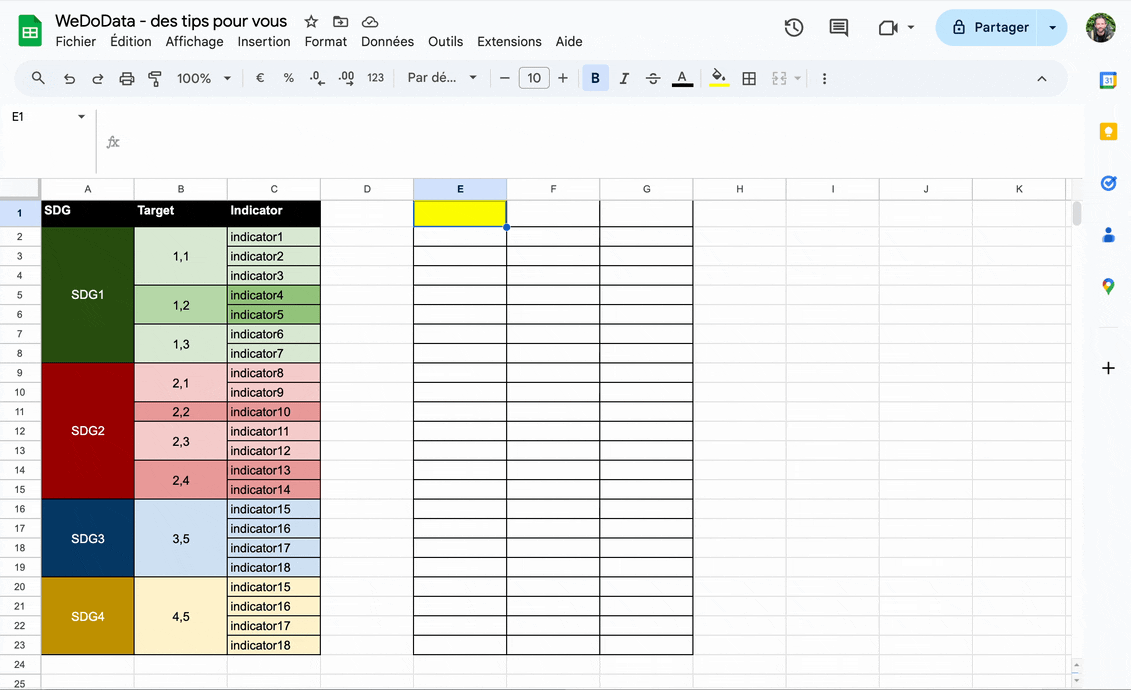Click the search magnifier icon in toolbar
Screen dimensions: 1131x690
click(38, 78)
